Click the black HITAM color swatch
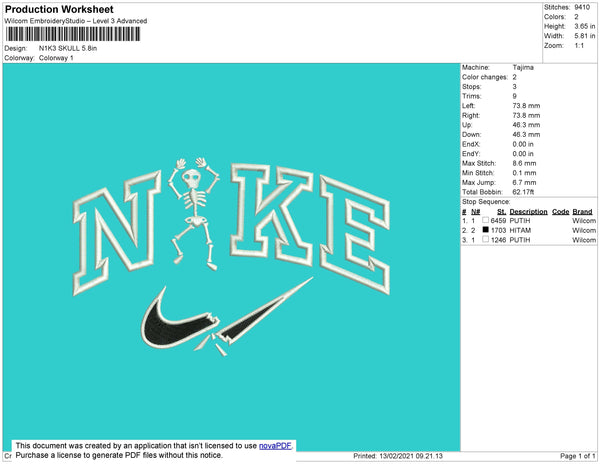This screenshot has height=464, width=600. [x=487, y=231]
